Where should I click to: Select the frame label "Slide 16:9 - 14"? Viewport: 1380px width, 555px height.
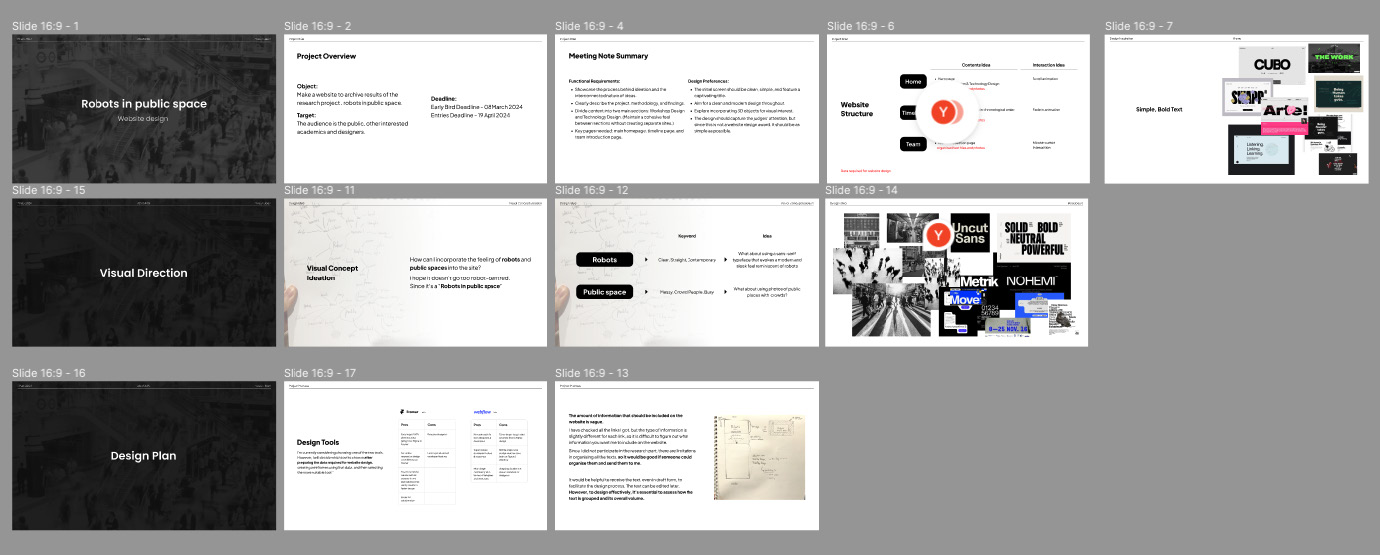[863, 190]
